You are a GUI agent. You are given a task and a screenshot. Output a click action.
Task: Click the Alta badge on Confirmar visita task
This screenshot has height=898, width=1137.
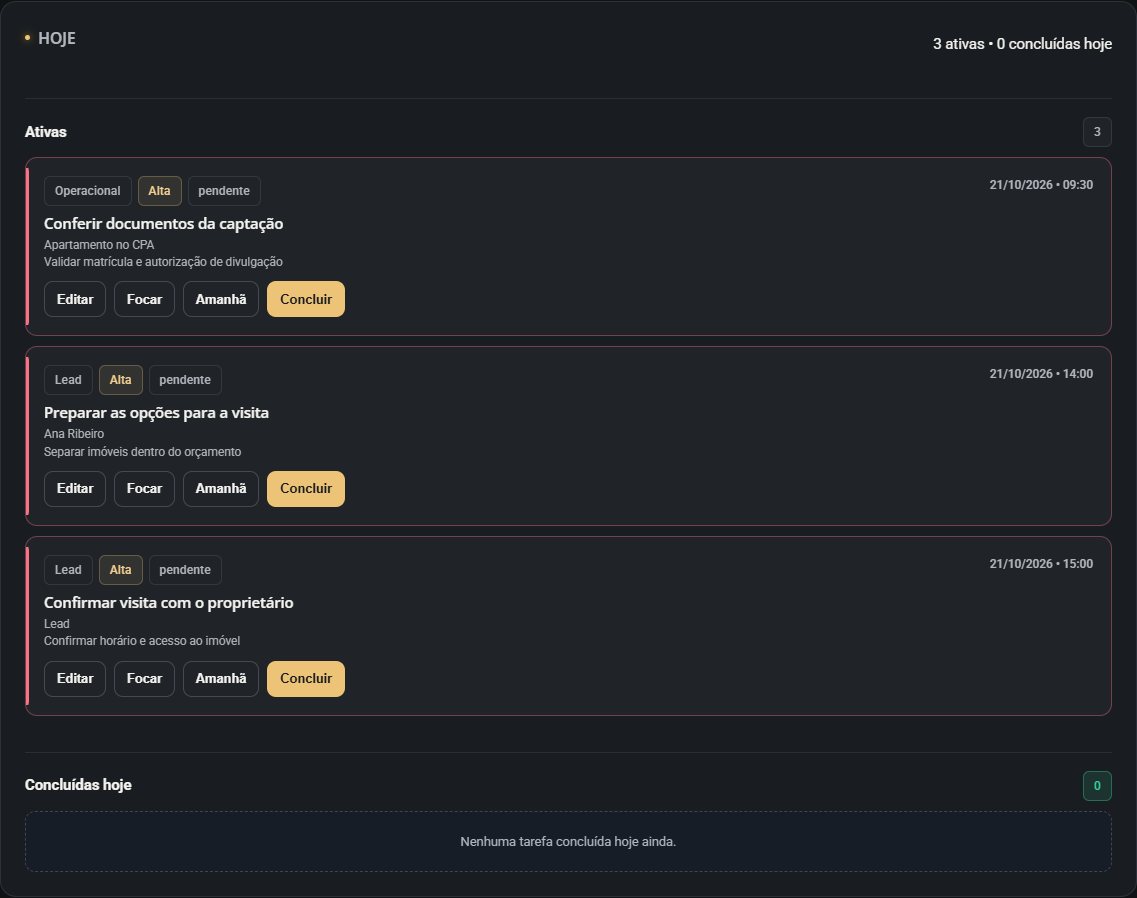click(120, 569)
